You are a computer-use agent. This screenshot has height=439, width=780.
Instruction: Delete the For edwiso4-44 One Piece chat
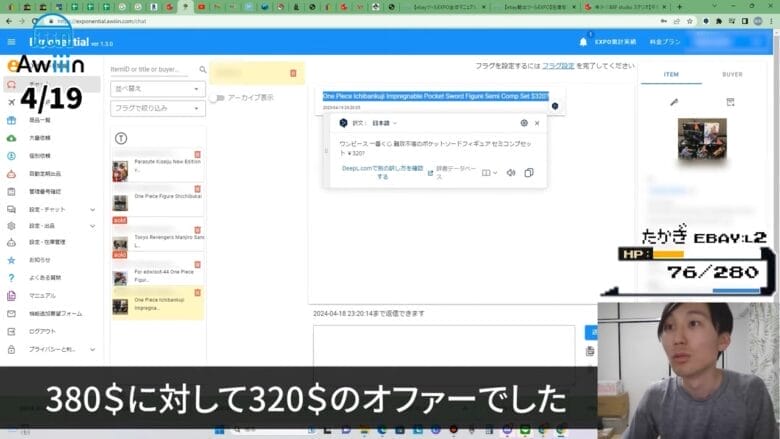tap(197, 264)
